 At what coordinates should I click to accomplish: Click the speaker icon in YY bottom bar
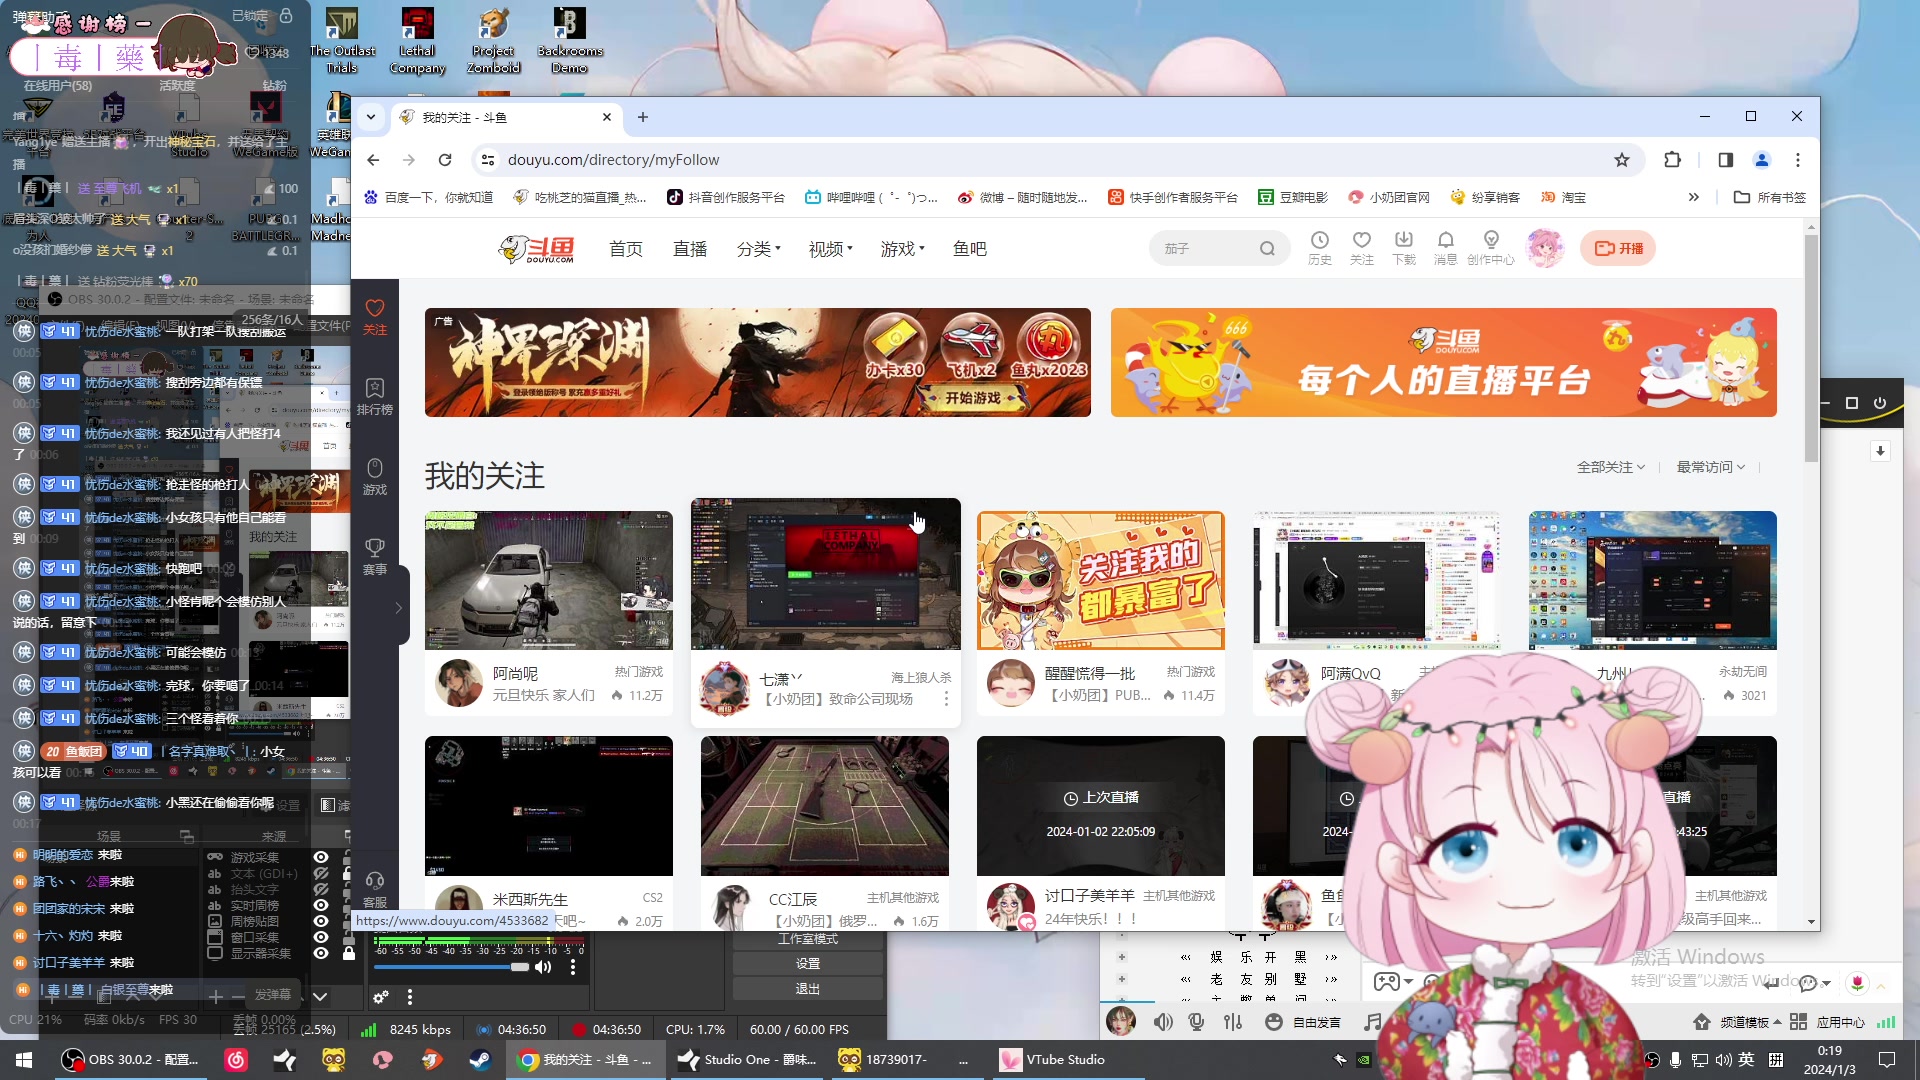pyautogui.click(x=1163, y=1022)
